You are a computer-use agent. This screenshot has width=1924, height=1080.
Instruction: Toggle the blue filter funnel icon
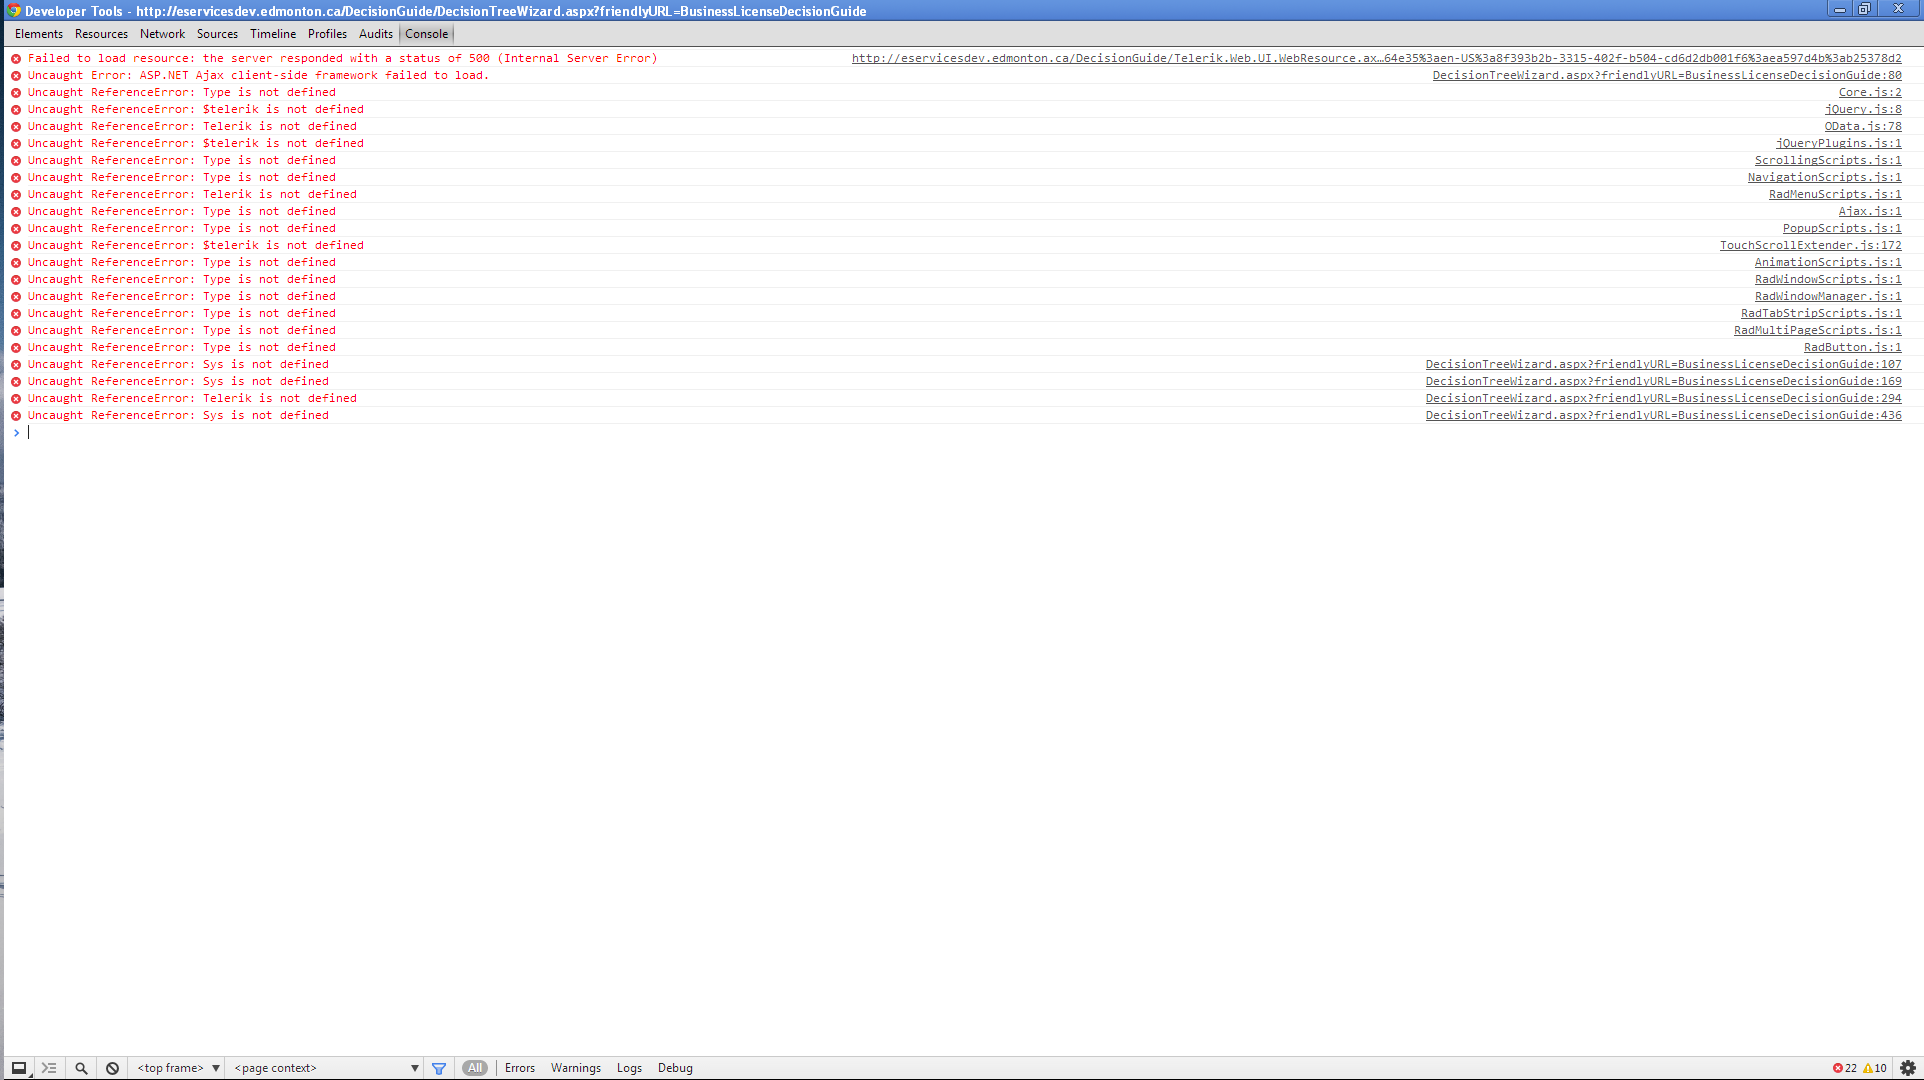[x=439, y=1068]
